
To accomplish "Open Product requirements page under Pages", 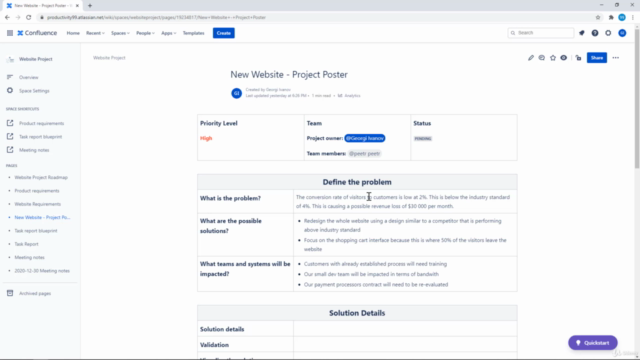I will (37, 191).
